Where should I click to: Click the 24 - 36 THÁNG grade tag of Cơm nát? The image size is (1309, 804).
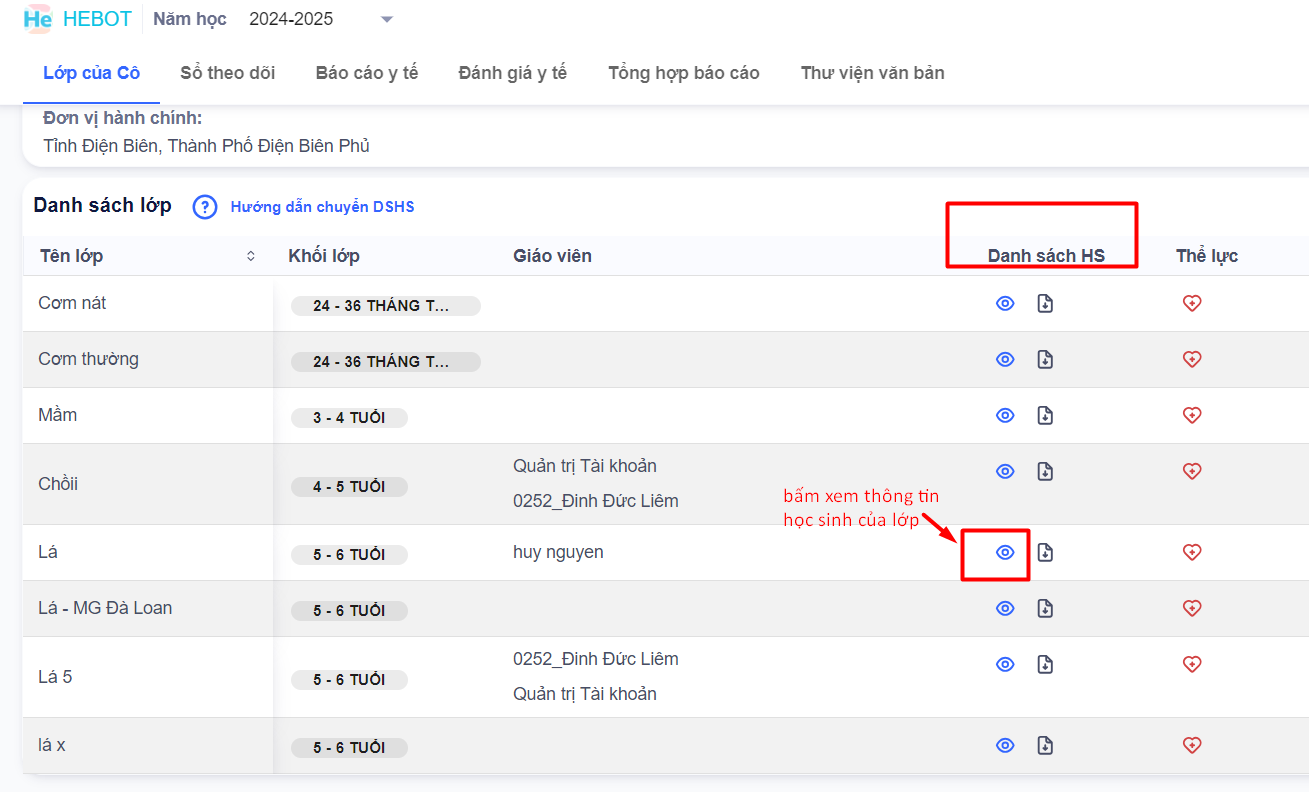(x=385, y=306)
